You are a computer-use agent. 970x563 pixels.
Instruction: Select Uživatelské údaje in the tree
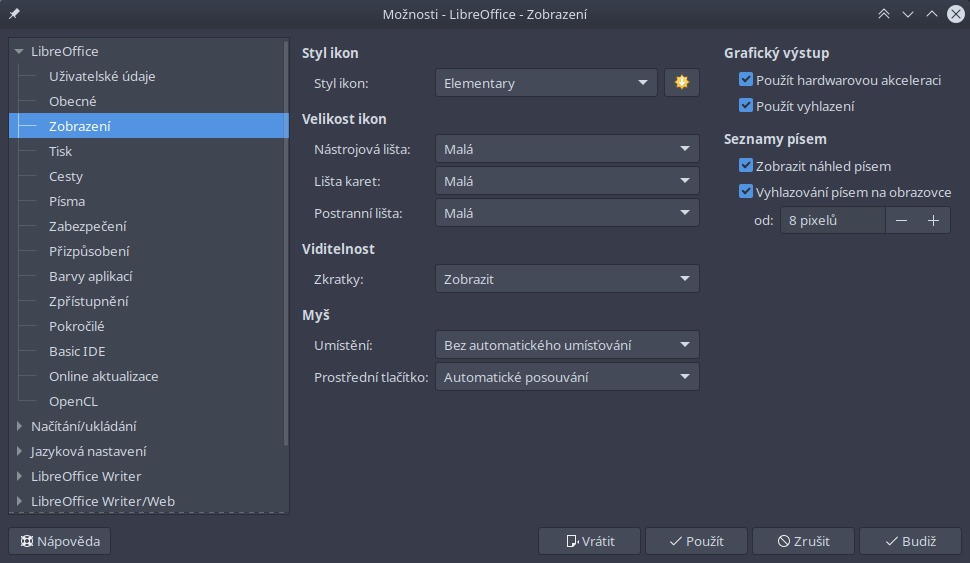coord(102,76)
